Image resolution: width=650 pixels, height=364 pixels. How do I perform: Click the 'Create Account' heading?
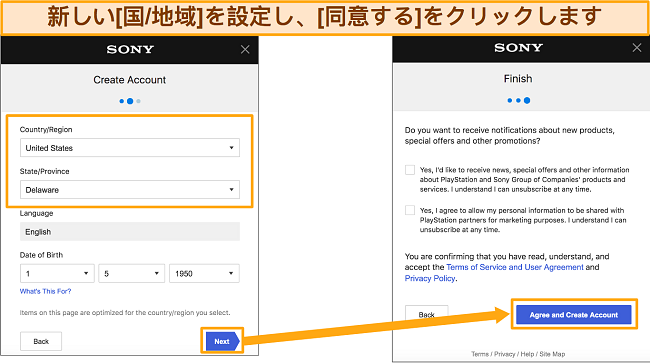click(x=129, y=80)
